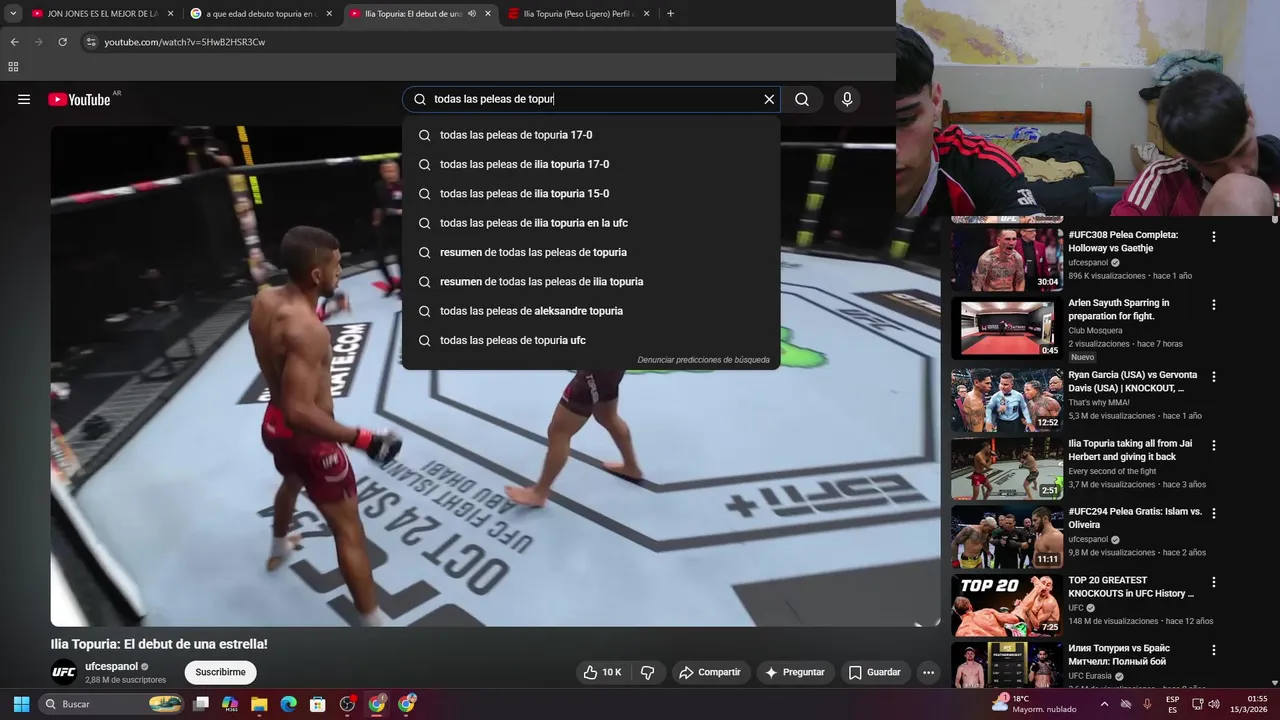Like the video showing 10 K
The height and width of the screenshot is (720, 1280).
pyautogui.click(x=602, y=672)
